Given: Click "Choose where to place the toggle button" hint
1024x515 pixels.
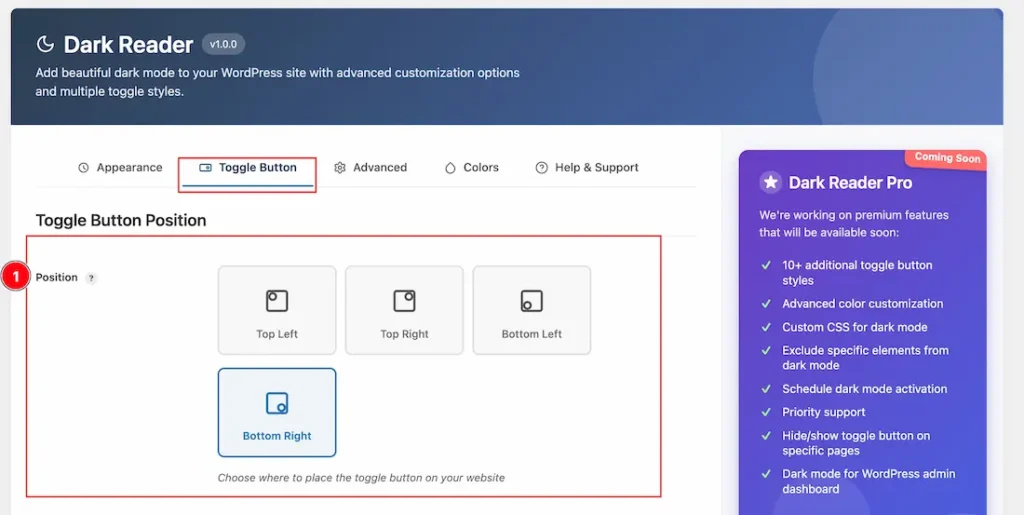Looking at the screenshot, I should 361,478.
